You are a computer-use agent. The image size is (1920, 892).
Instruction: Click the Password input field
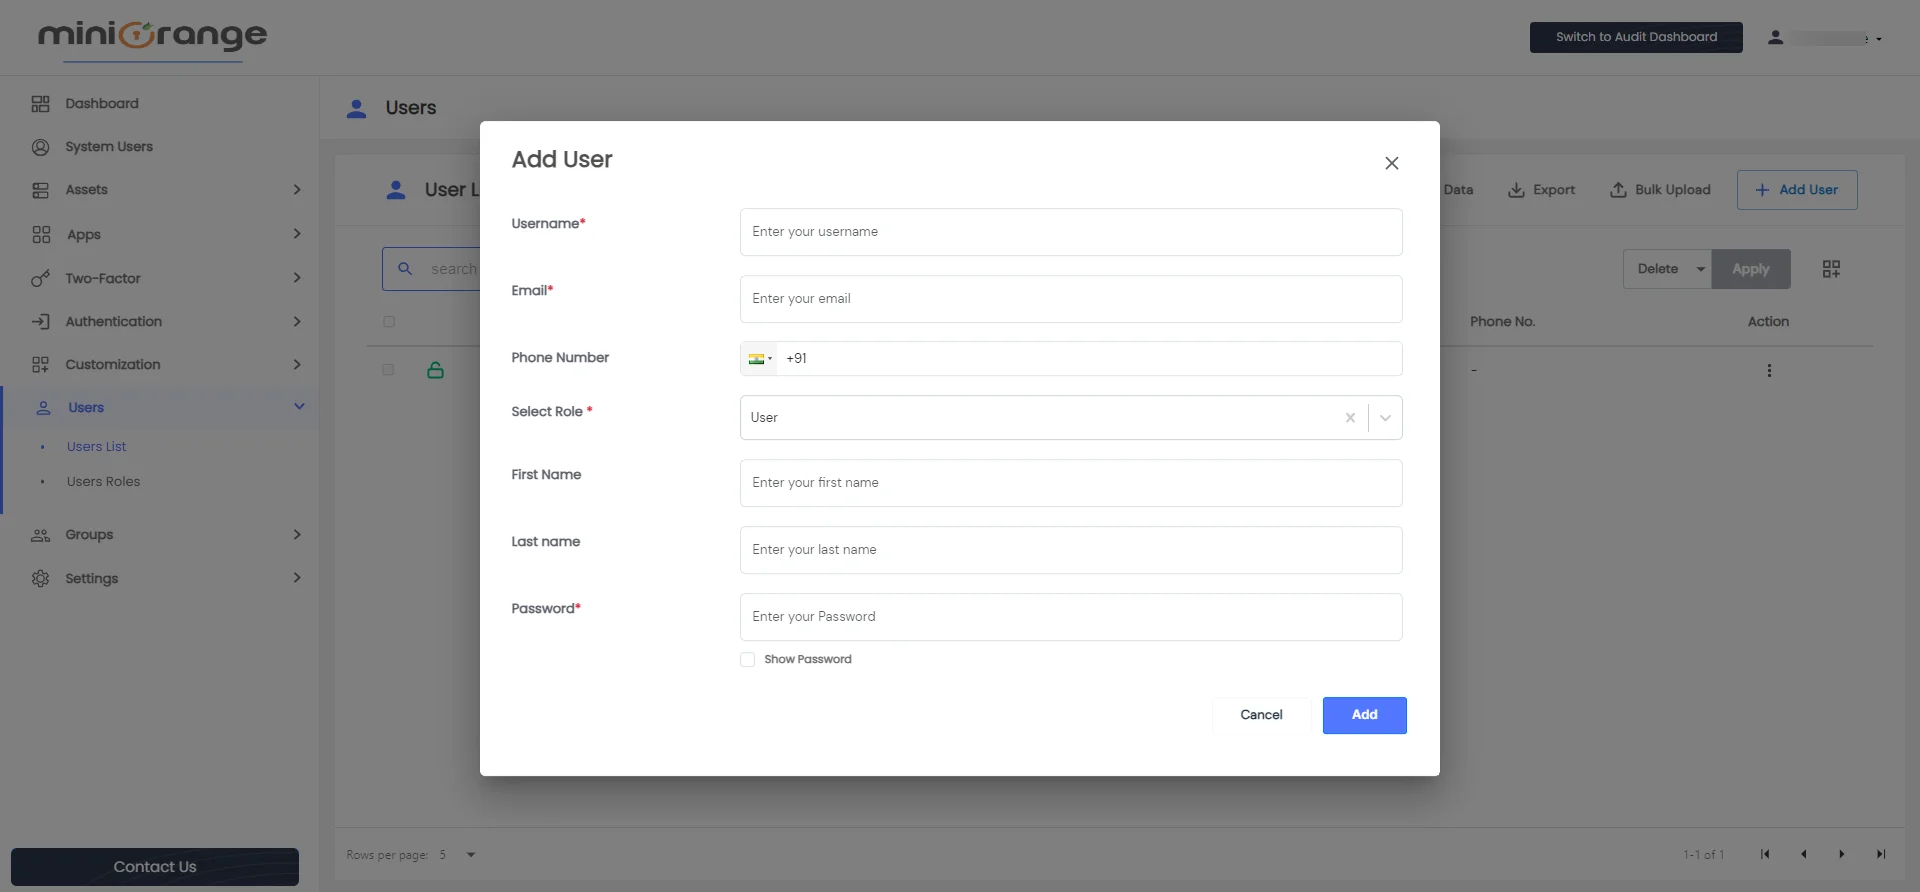pyautogui.click(x=1071, y=617)
